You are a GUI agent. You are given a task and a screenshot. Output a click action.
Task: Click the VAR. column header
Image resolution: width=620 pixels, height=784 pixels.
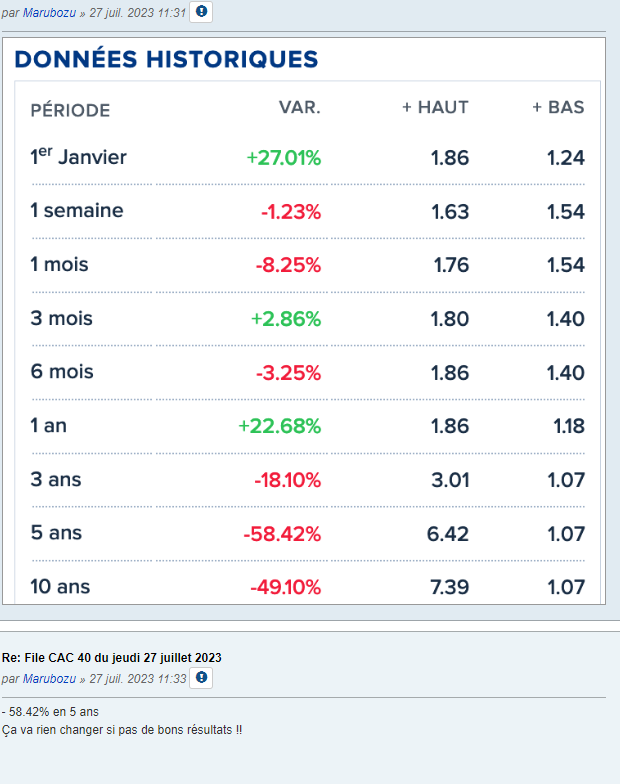(x=299, y=108)
